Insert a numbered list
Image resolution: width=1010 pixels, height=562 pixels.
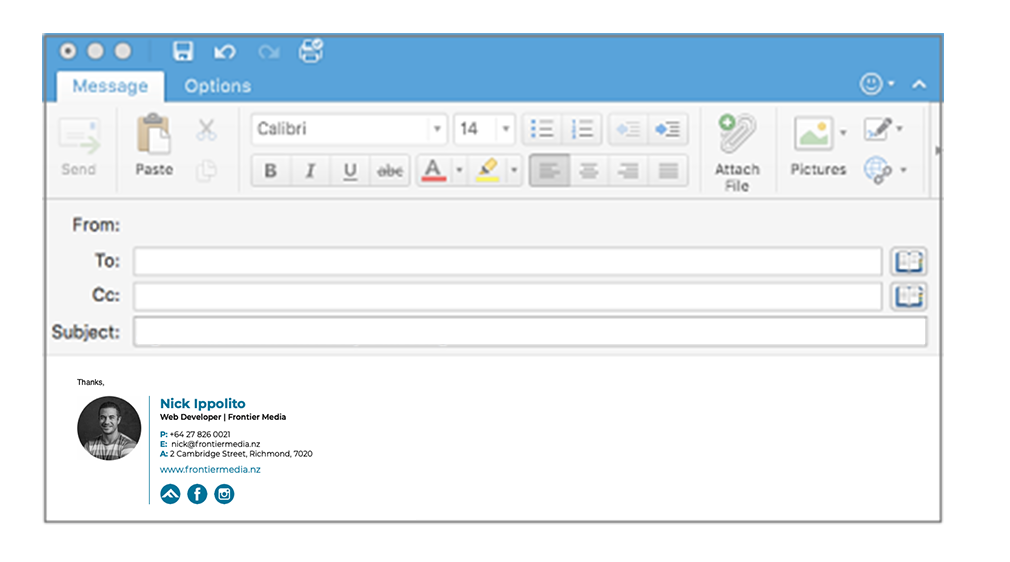(582, 129)
